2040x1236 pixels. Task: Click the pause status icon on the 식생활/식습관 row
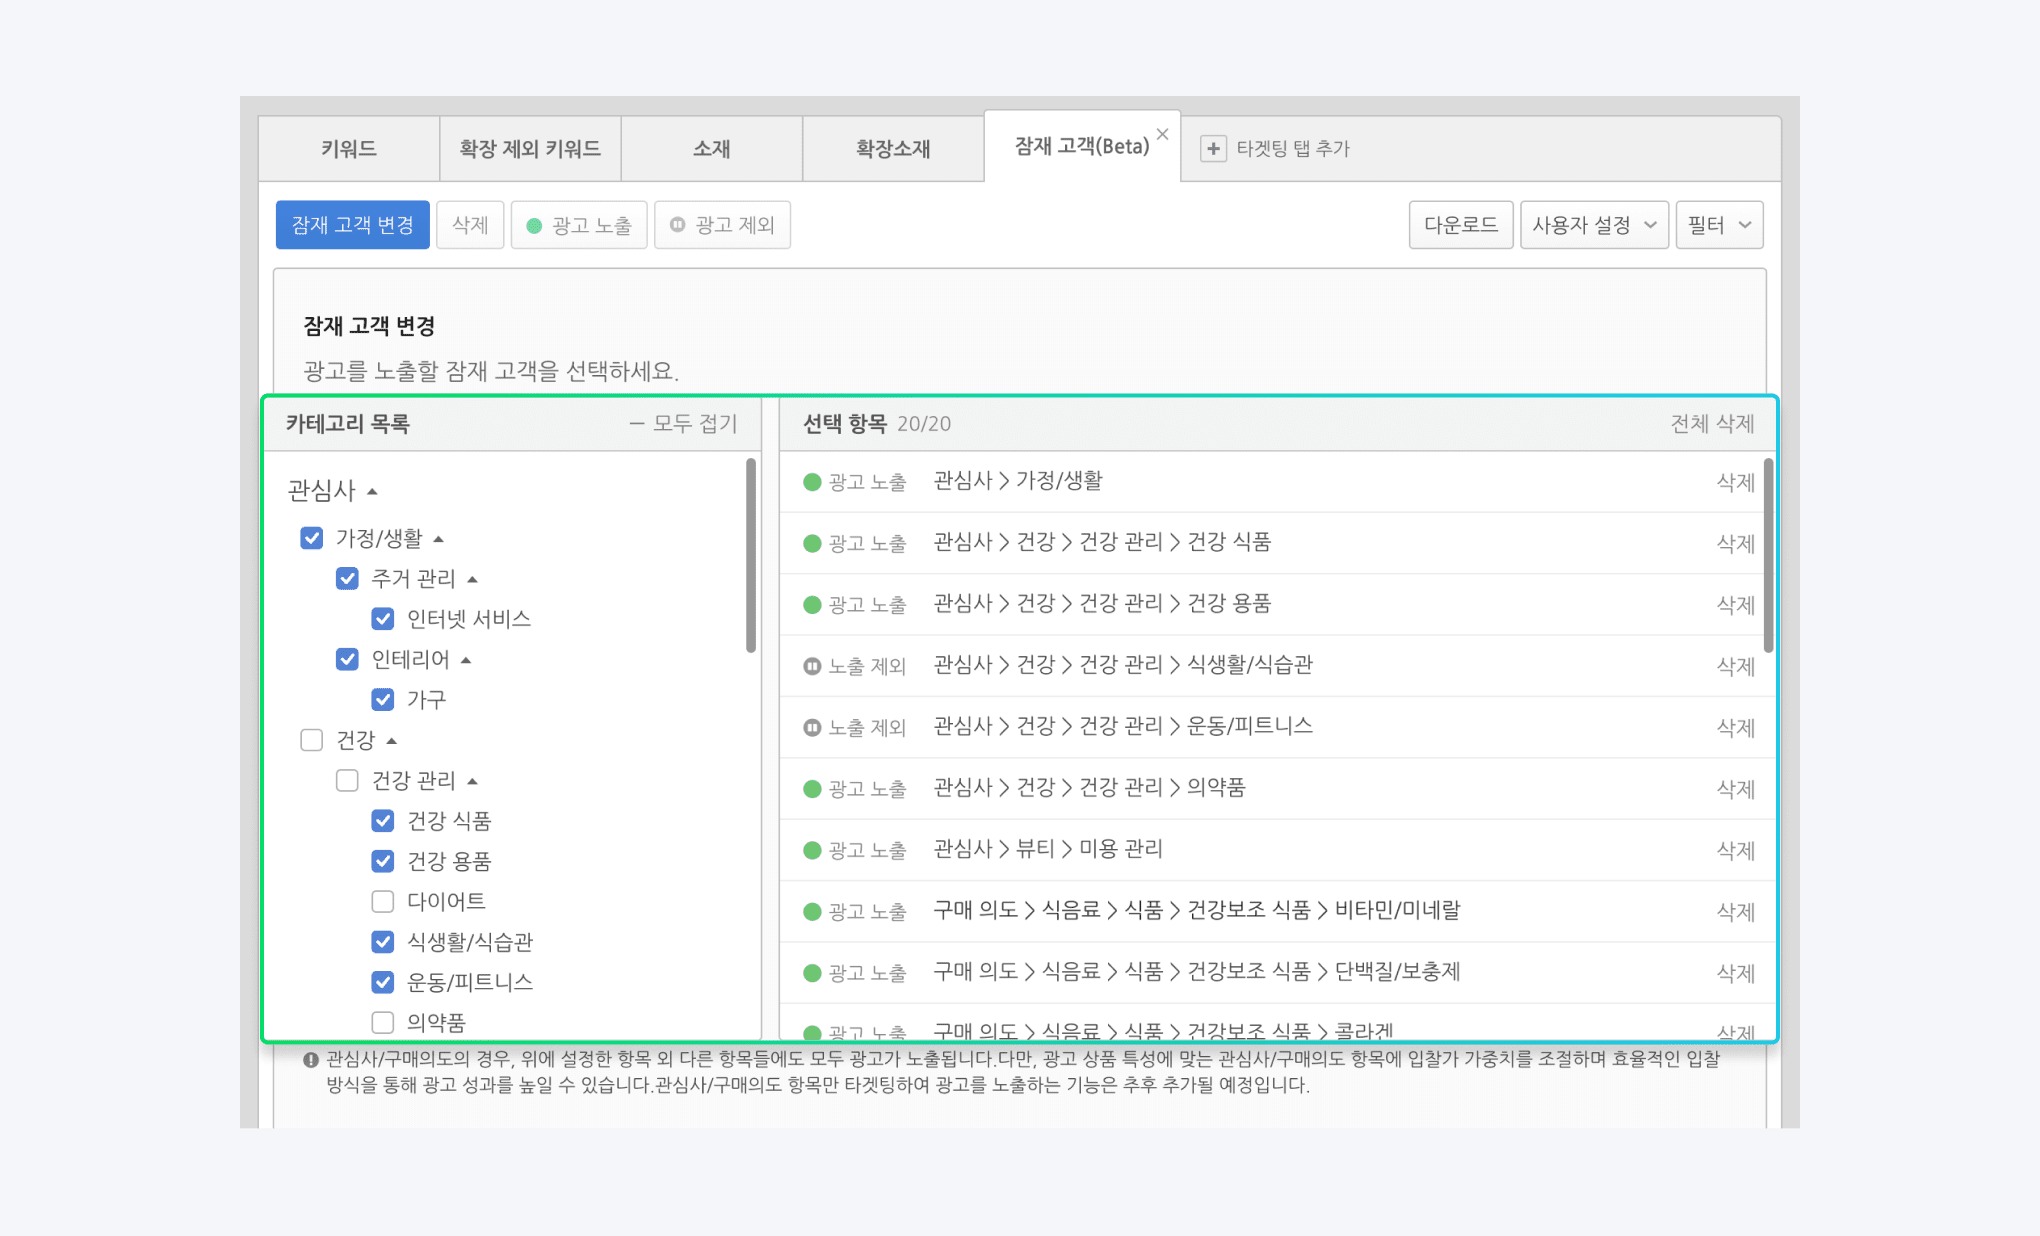point(812,666)
